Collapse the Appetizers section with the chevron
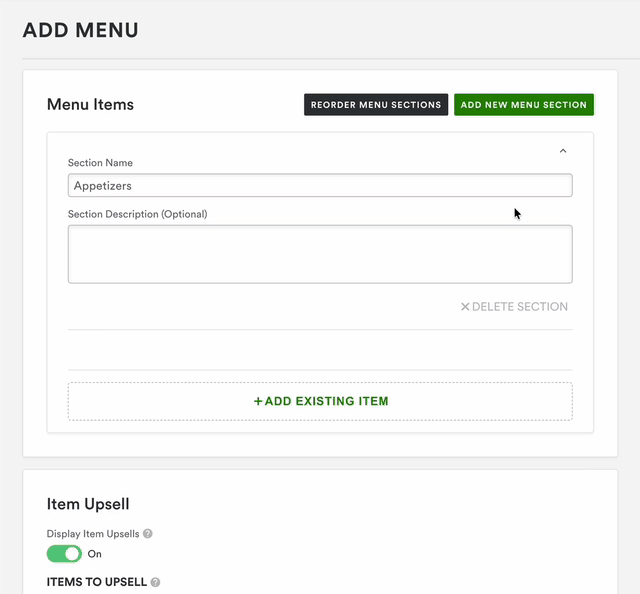The width and height of the screenshot is (640, 594). (x=563, y=151)
